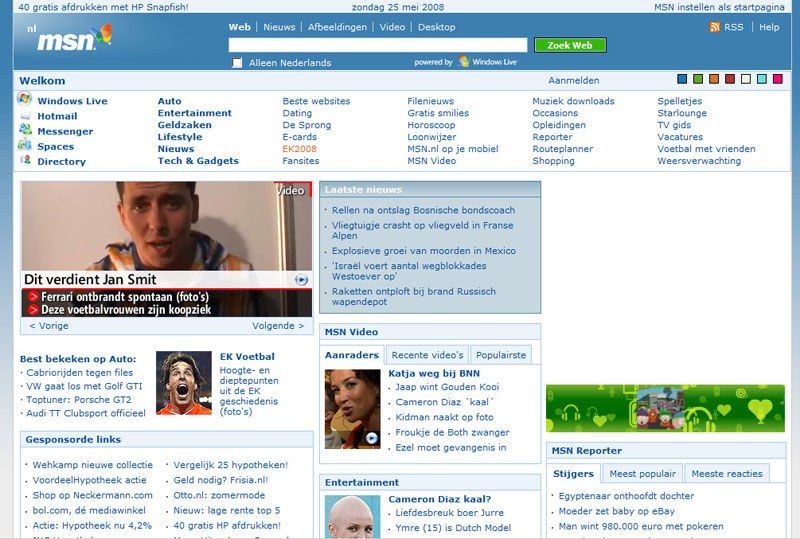This screenshot has width=800, height=539.
Task: Select the Populairste video tab
Action: [501, 355]
